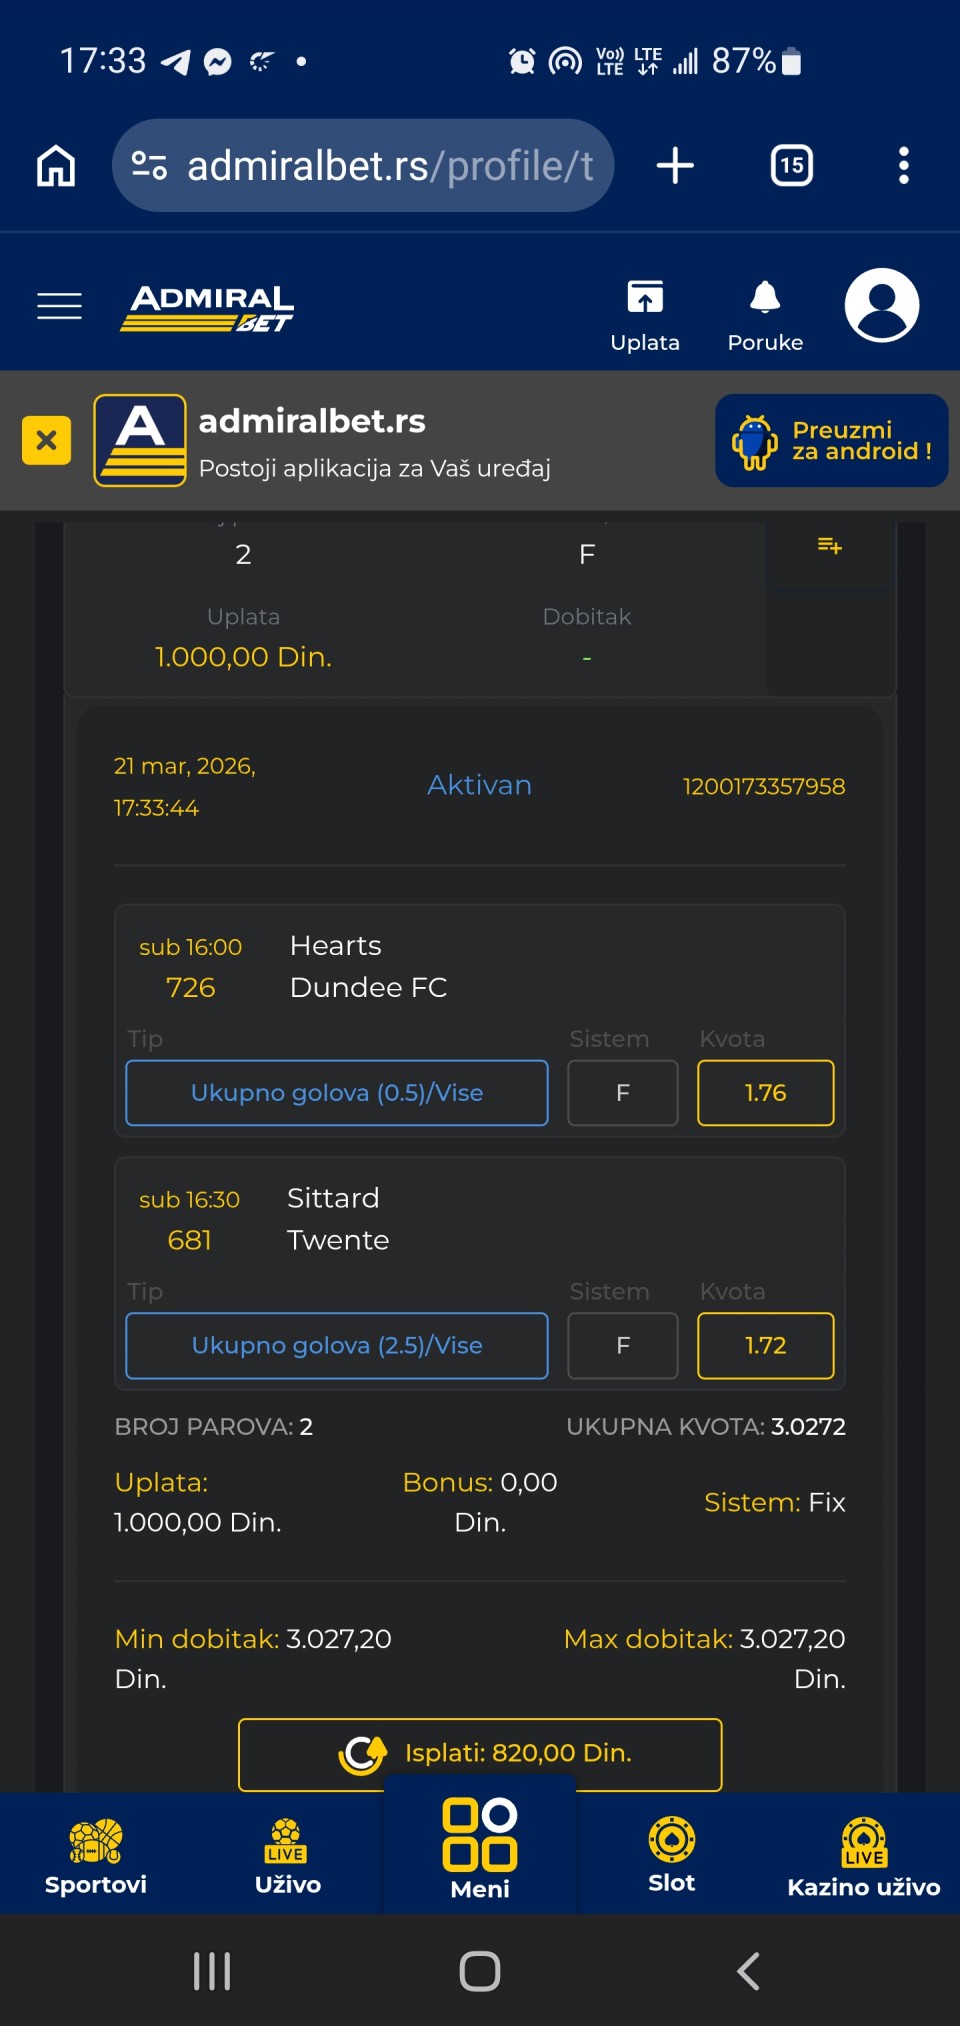Viewport: 960px width, 2026px height.
Task: Open a new browser tab
Action: [x=675, y=166]
